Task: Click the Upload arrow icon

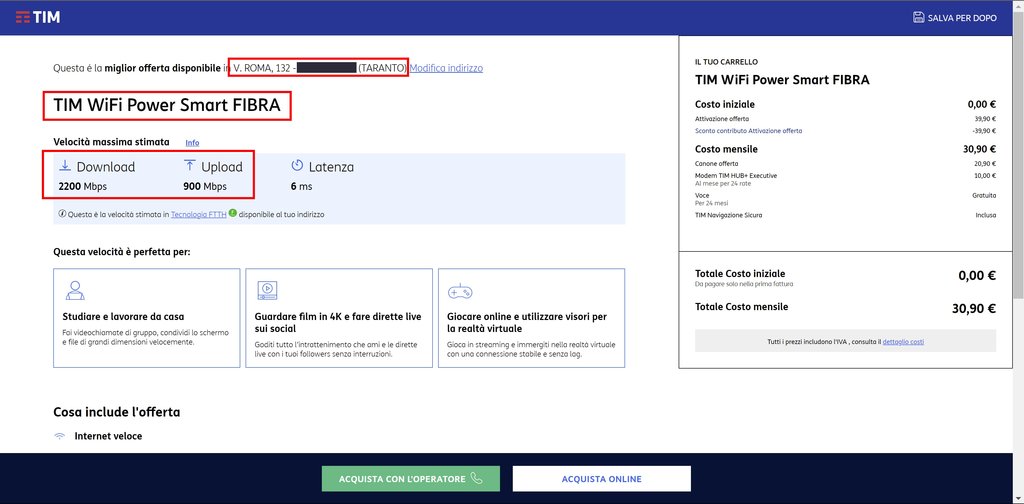Action: (x=190, y=166)
